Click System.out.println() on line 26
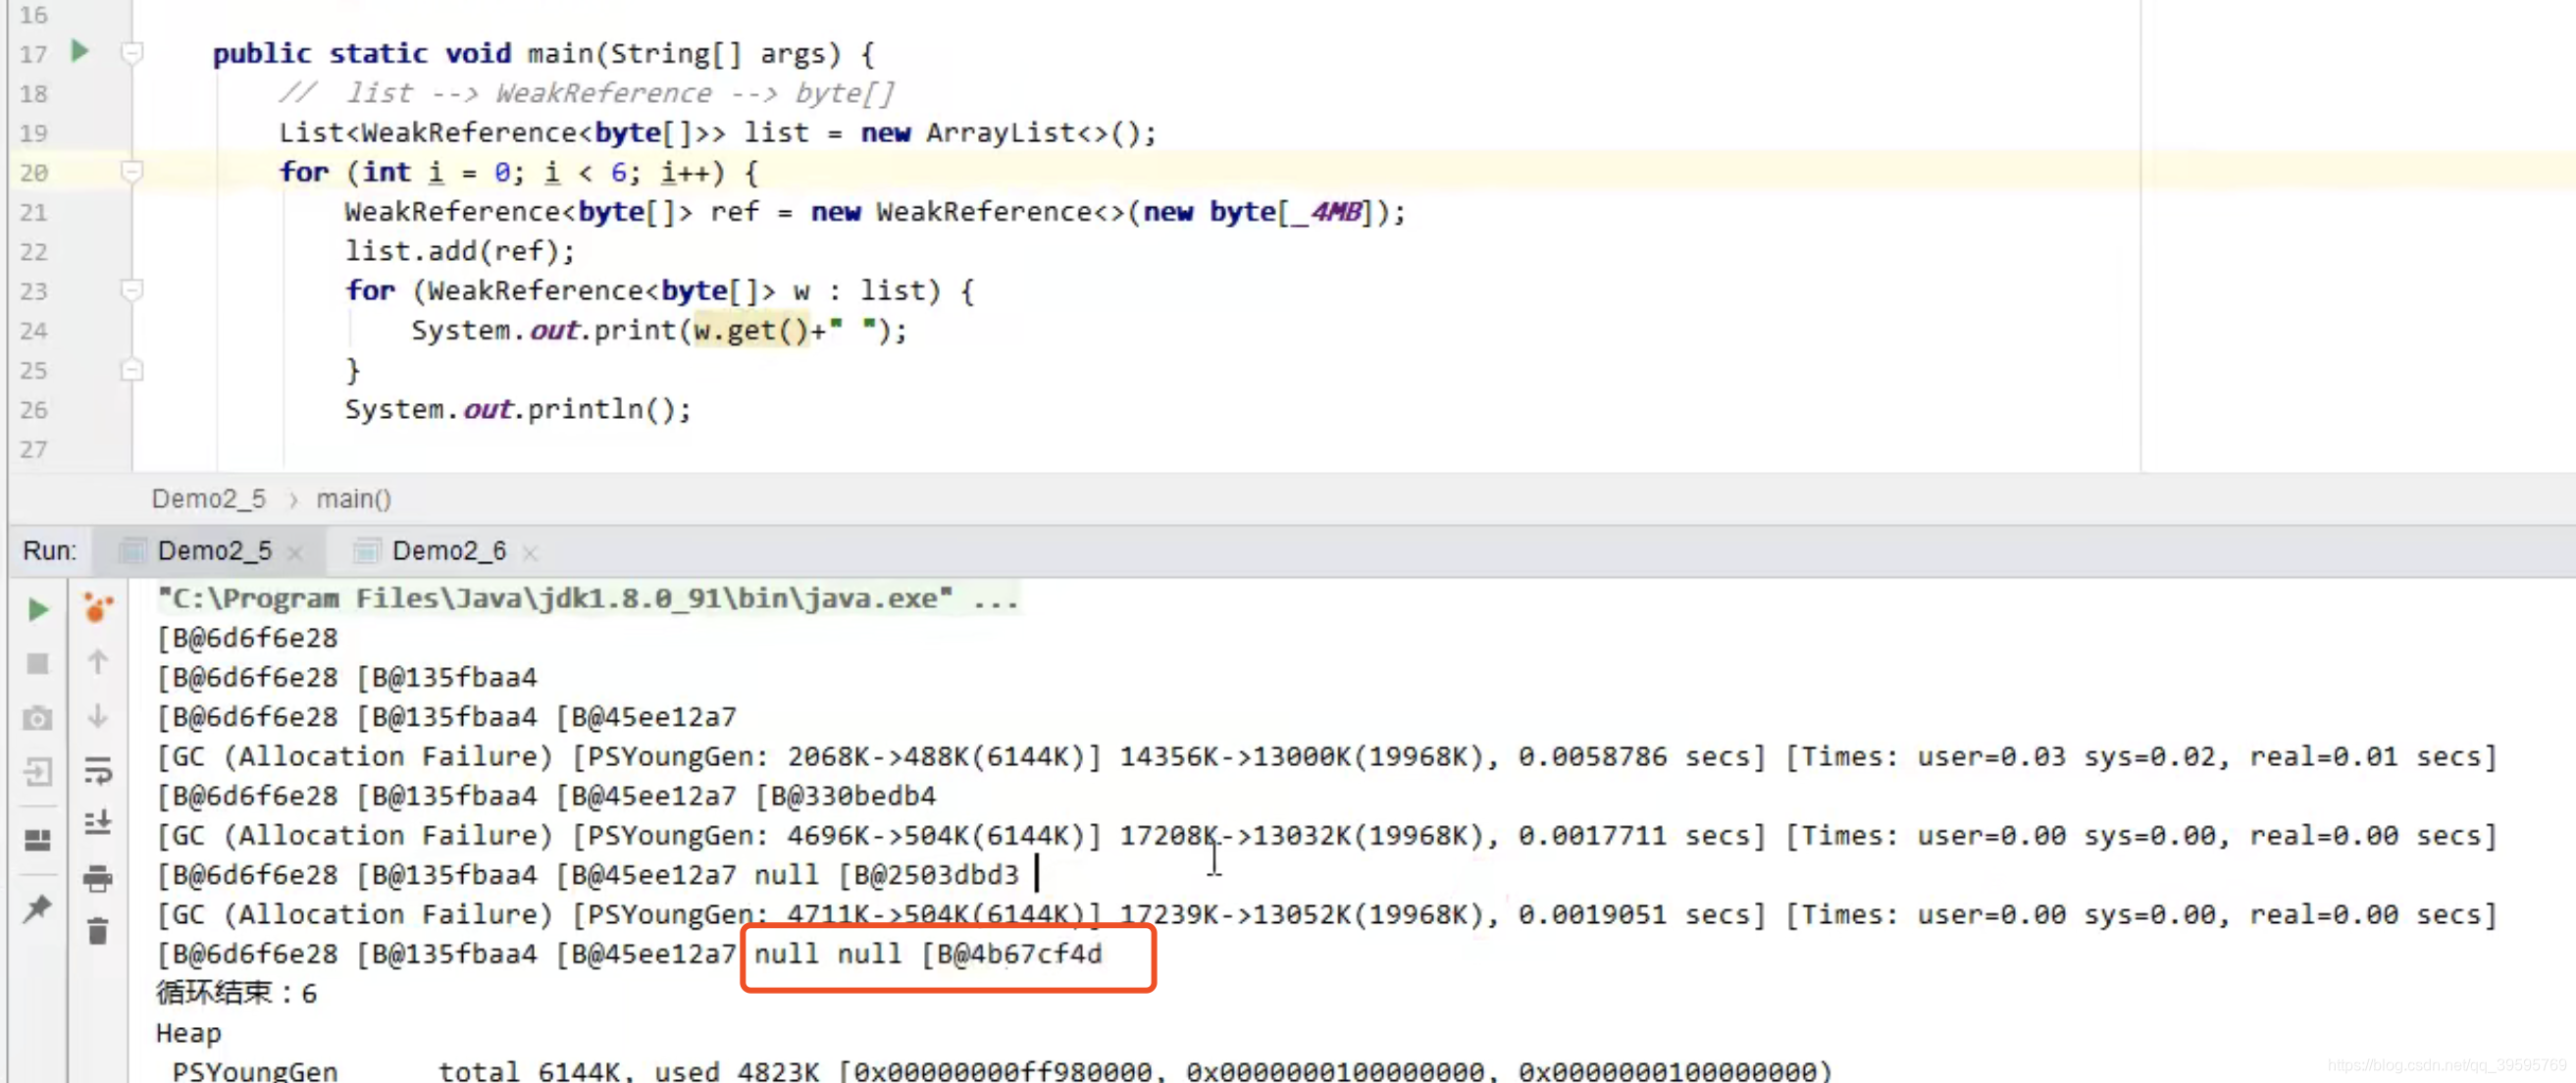Screen dimensions: 2576x1083 click(518, 410)
